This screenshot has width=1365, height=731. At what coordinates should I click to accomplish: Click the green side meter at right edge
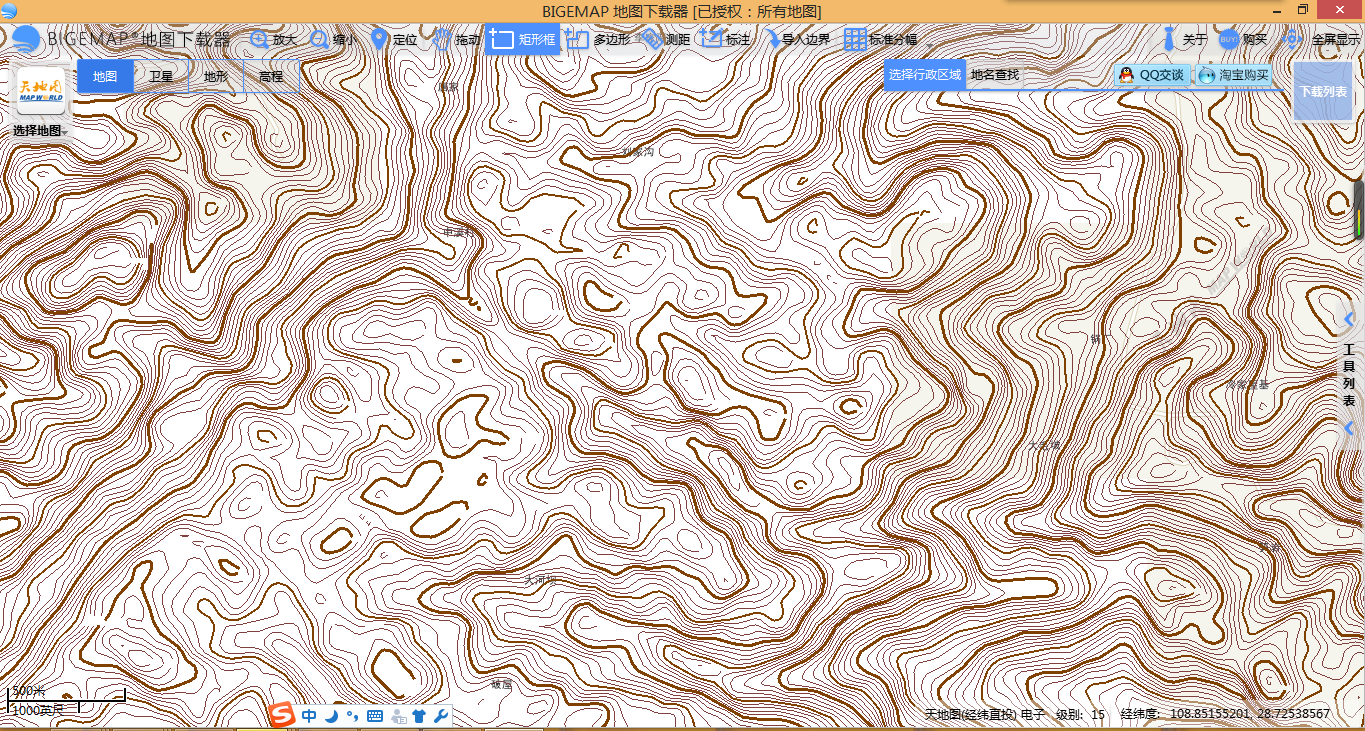pos(1359,209)
